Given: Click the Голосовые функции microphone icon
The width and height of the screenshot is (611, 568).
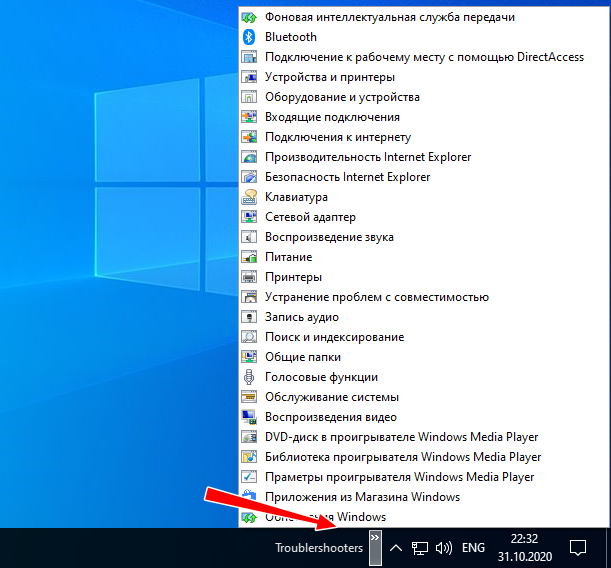Looking at the screenshot, I should (249, 377).
